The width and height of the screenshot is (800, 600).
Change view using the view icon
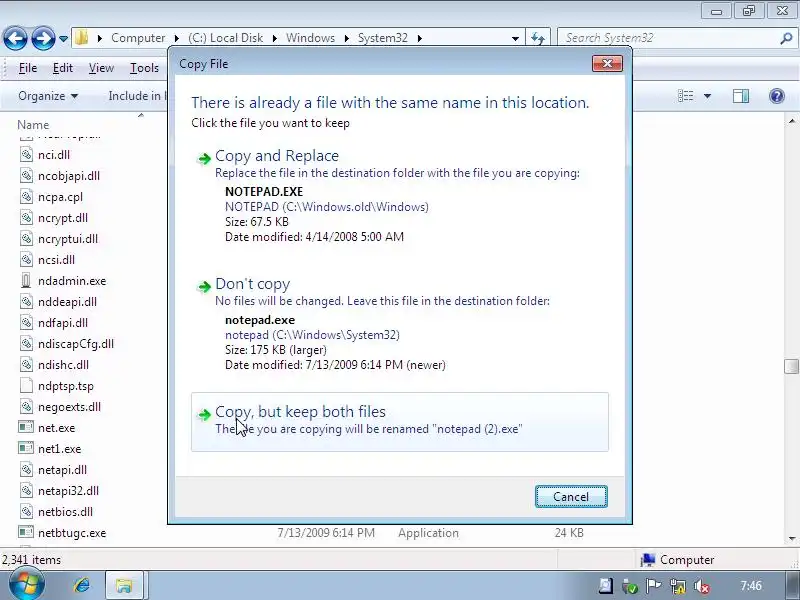(685, 96)
